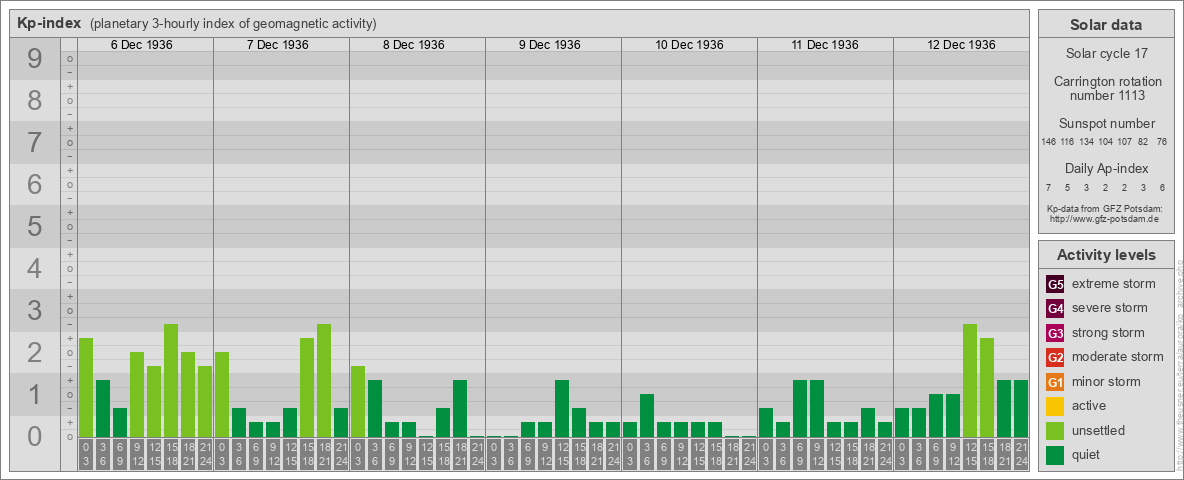Click the Activity levels panel heading
This screenshot has height=480, width=1184.
pos(1106,255)
